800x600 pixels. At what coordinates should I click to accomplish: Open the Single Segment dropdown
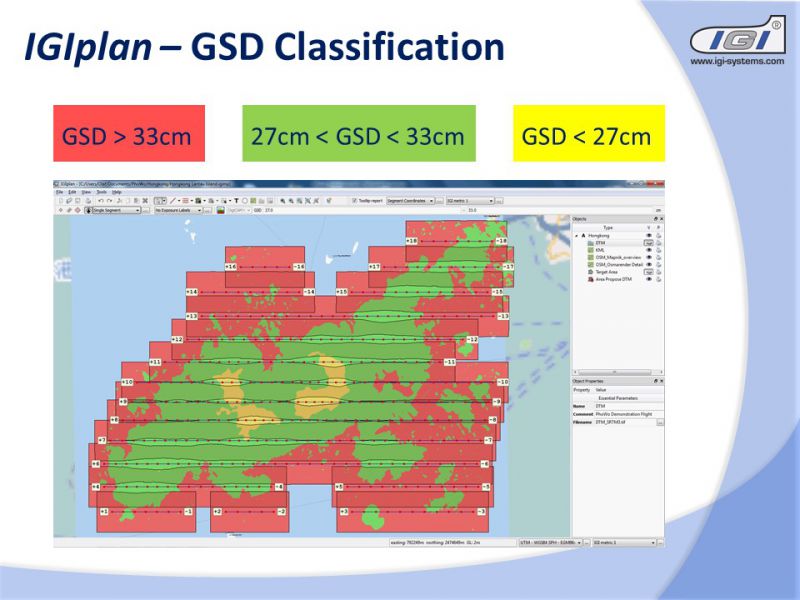112,210
